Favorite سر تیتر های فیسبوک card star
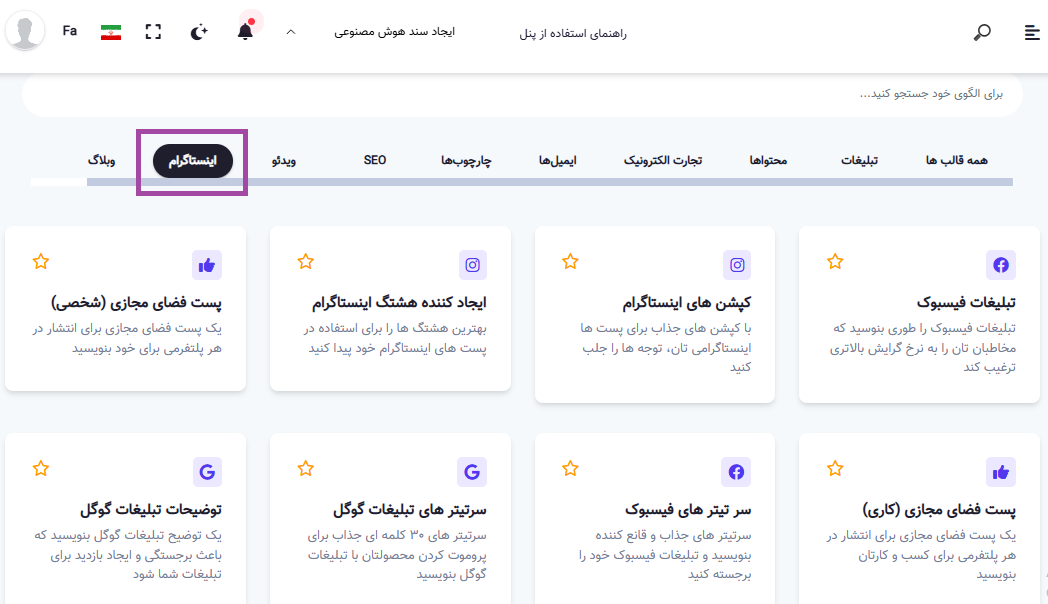Viewport: 1048px width, 604px height. point(570,468)
